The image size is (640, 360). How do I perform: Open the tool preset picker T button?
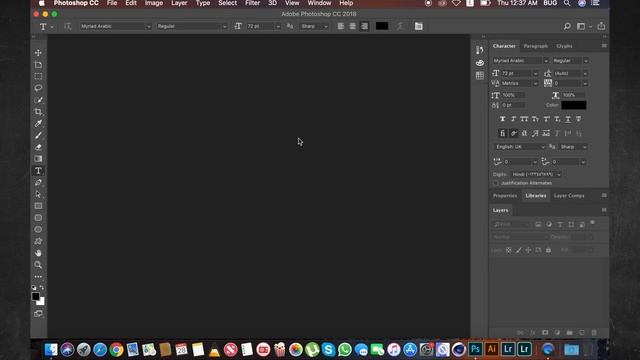(x=46, y=27)
